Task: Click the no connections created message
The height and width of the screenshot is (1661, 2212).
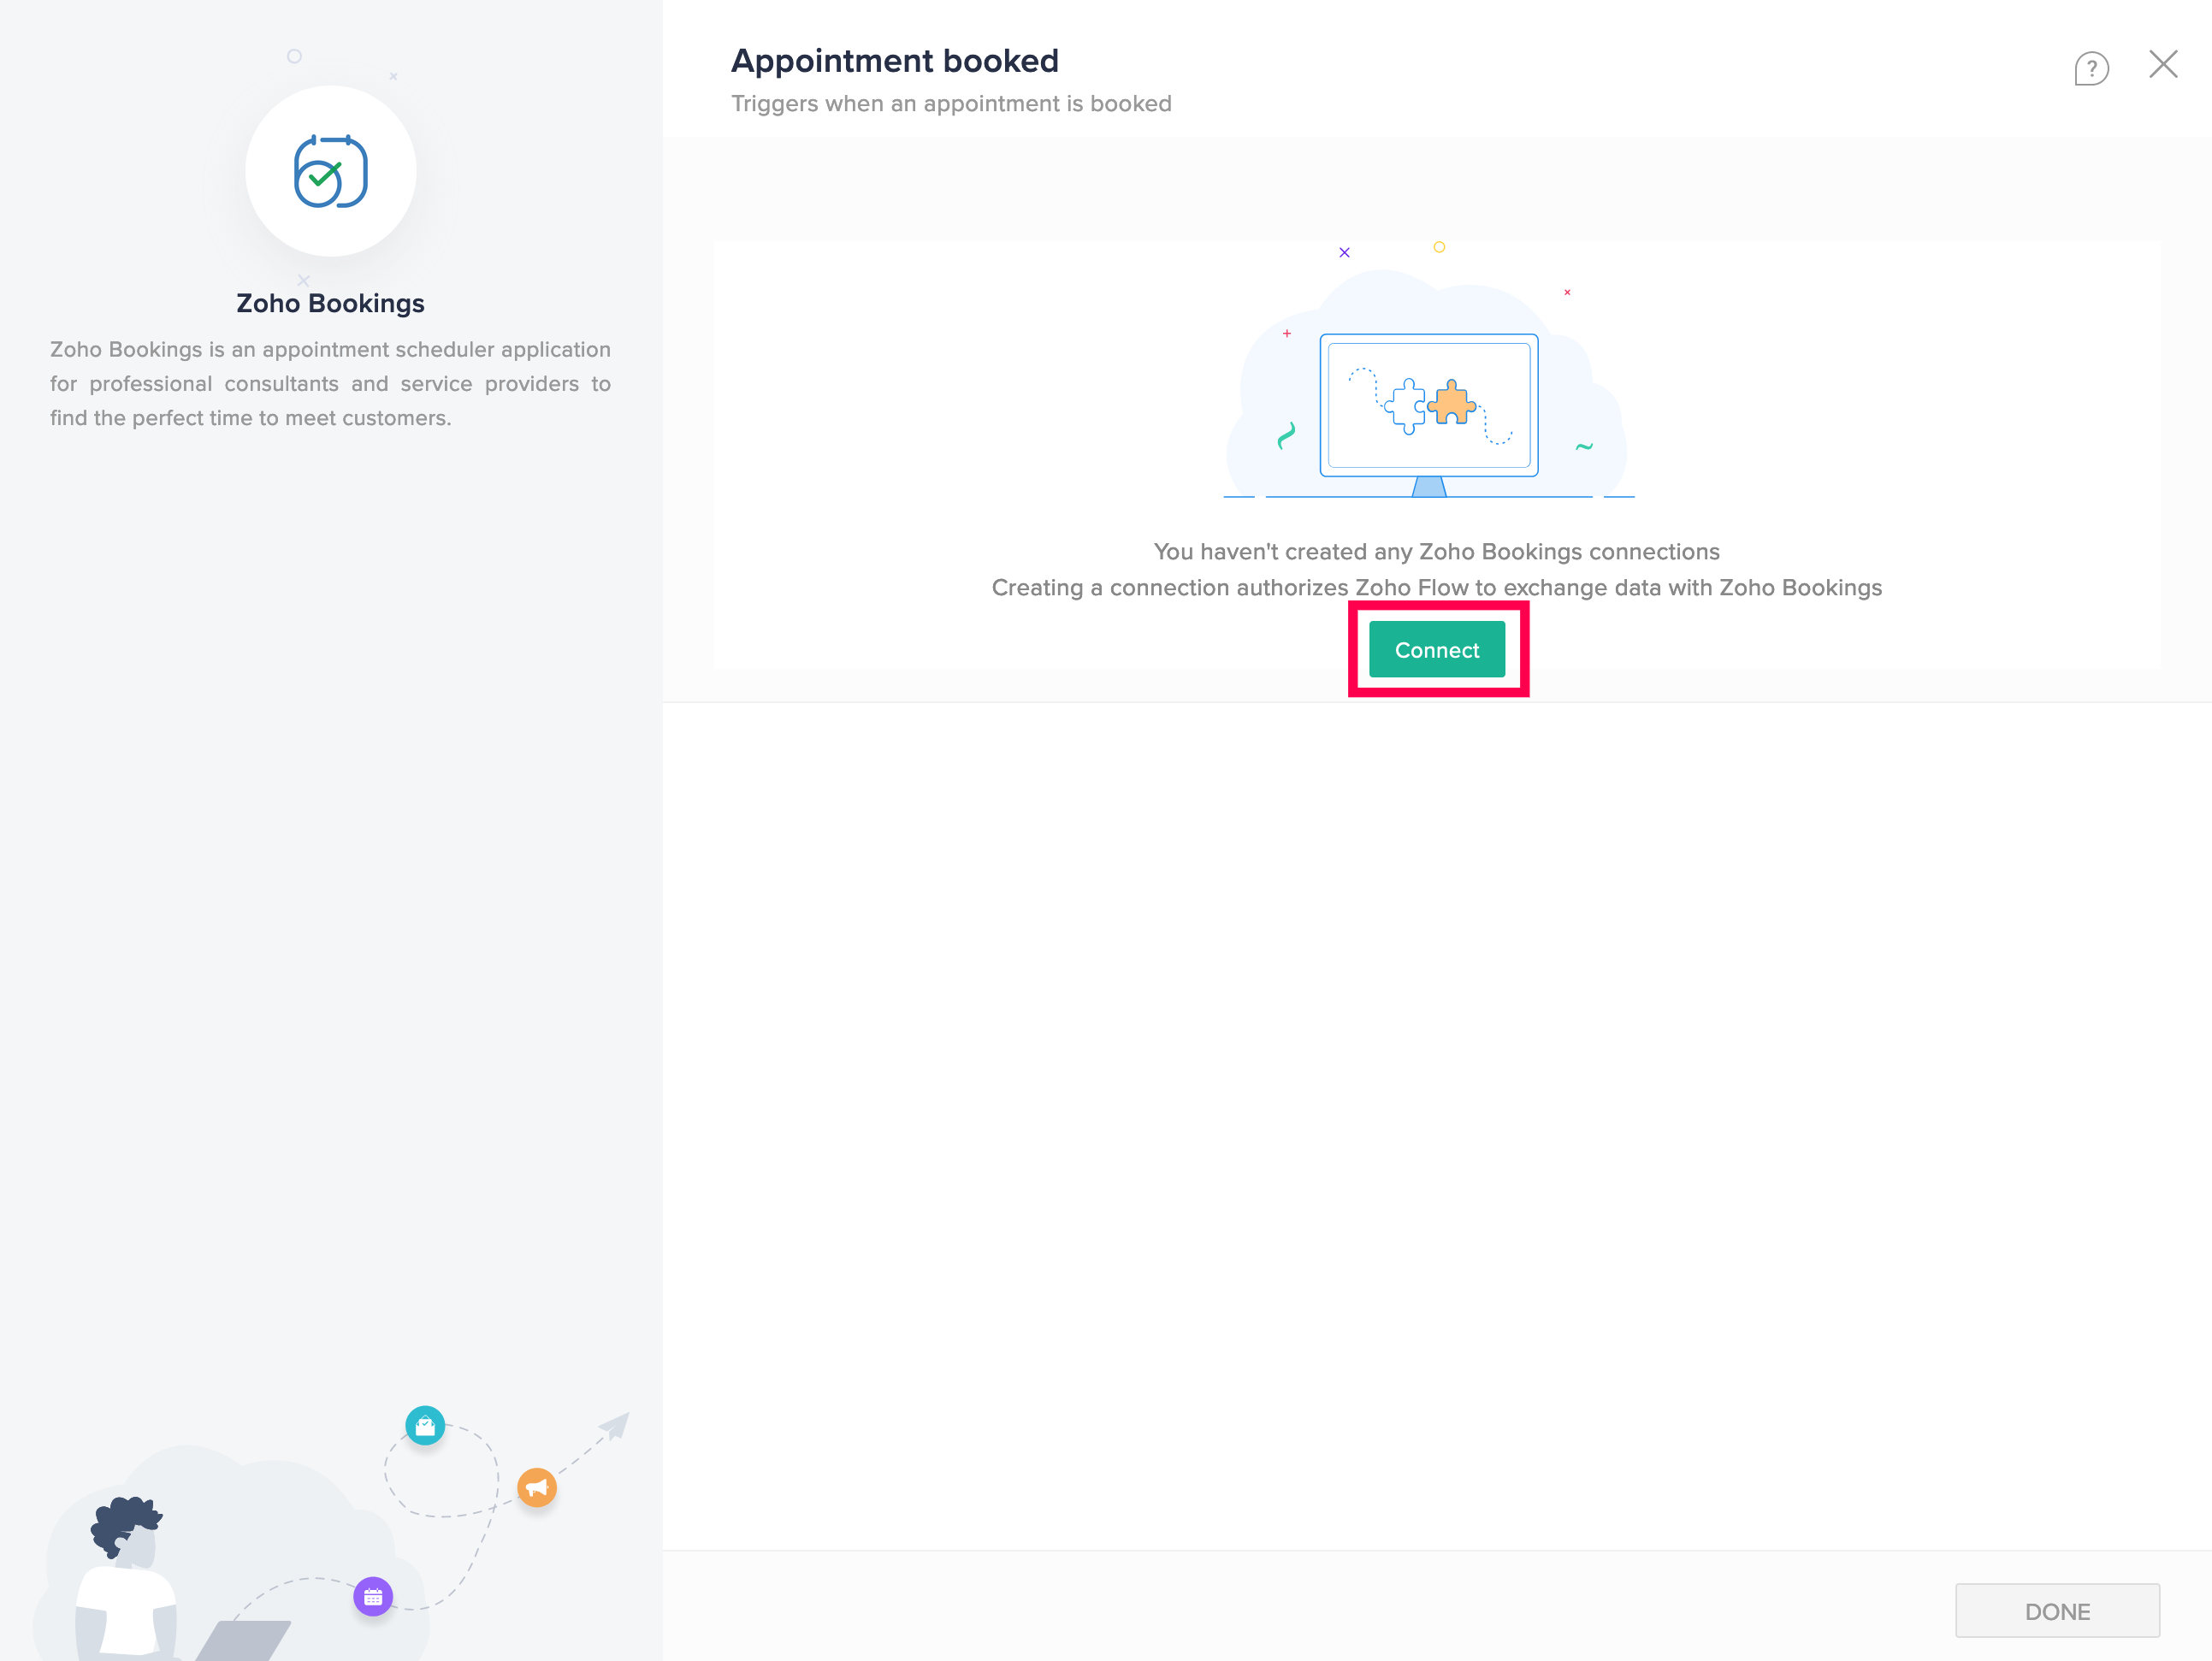Action: coord(1436,551)
